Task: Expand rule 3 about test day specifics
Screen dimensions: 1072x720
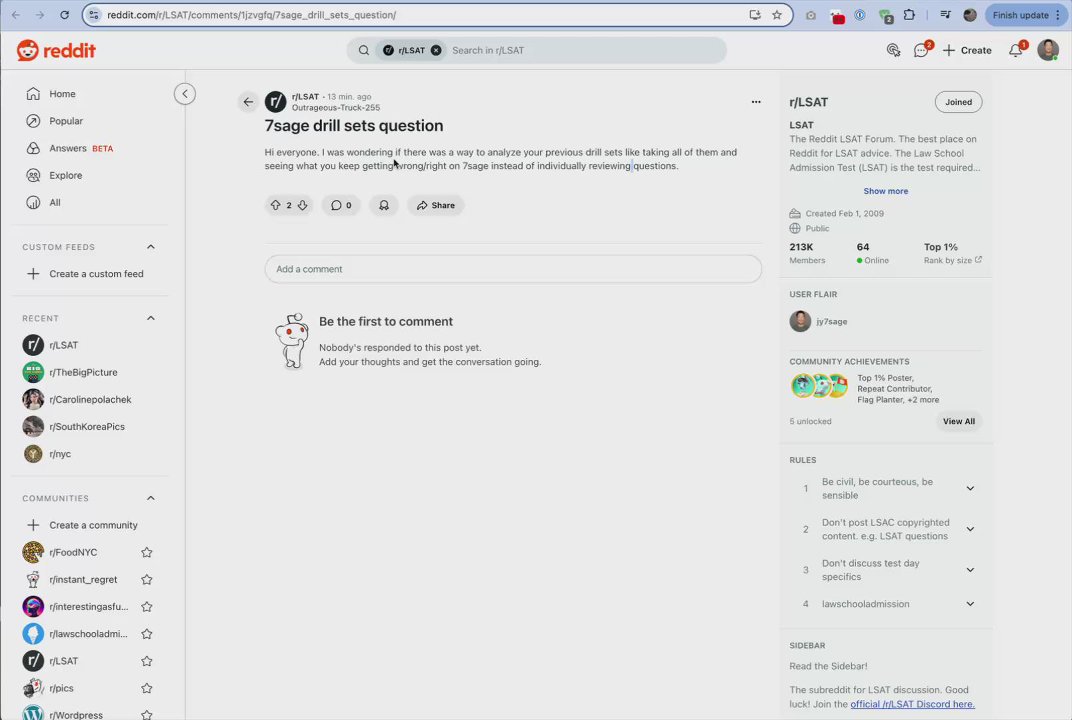Action: [x=969, y=570]
